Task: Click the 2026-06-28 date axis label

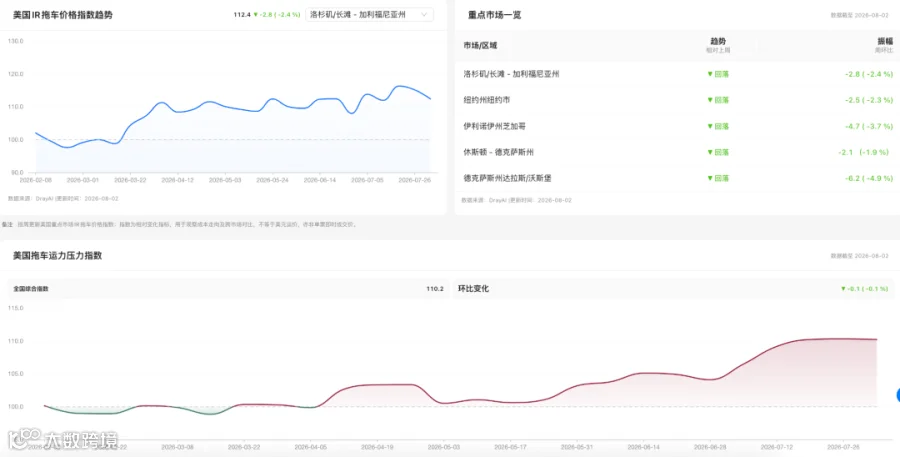Action: [710, 447]
